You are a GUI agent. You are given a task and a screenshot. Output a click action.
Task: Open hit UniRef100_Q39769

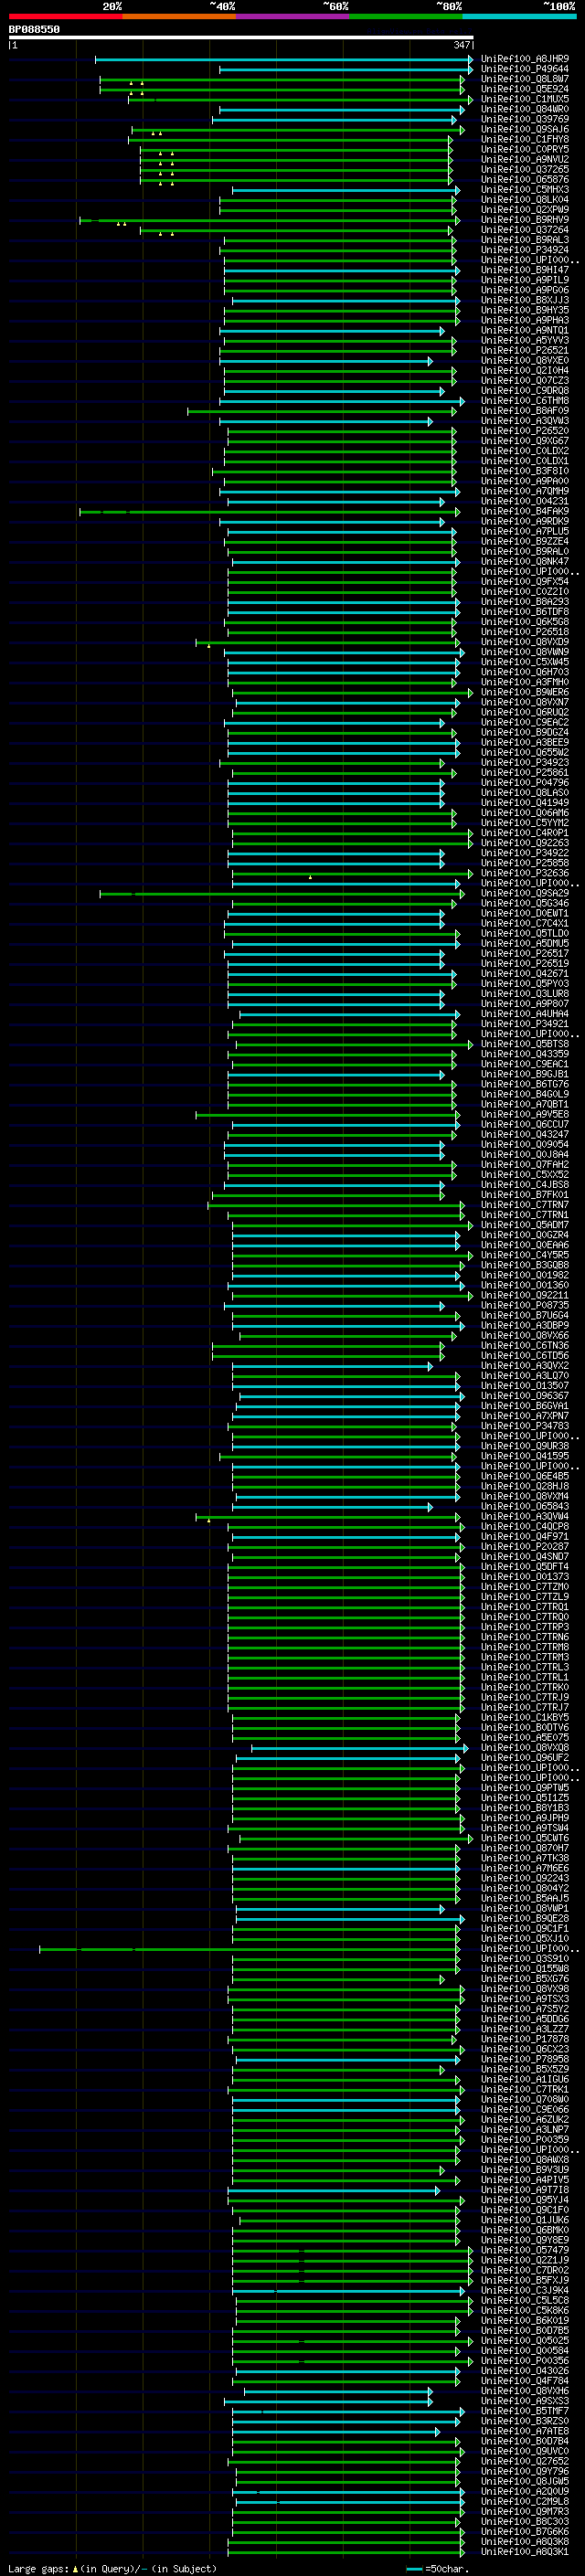click(525, 119)
